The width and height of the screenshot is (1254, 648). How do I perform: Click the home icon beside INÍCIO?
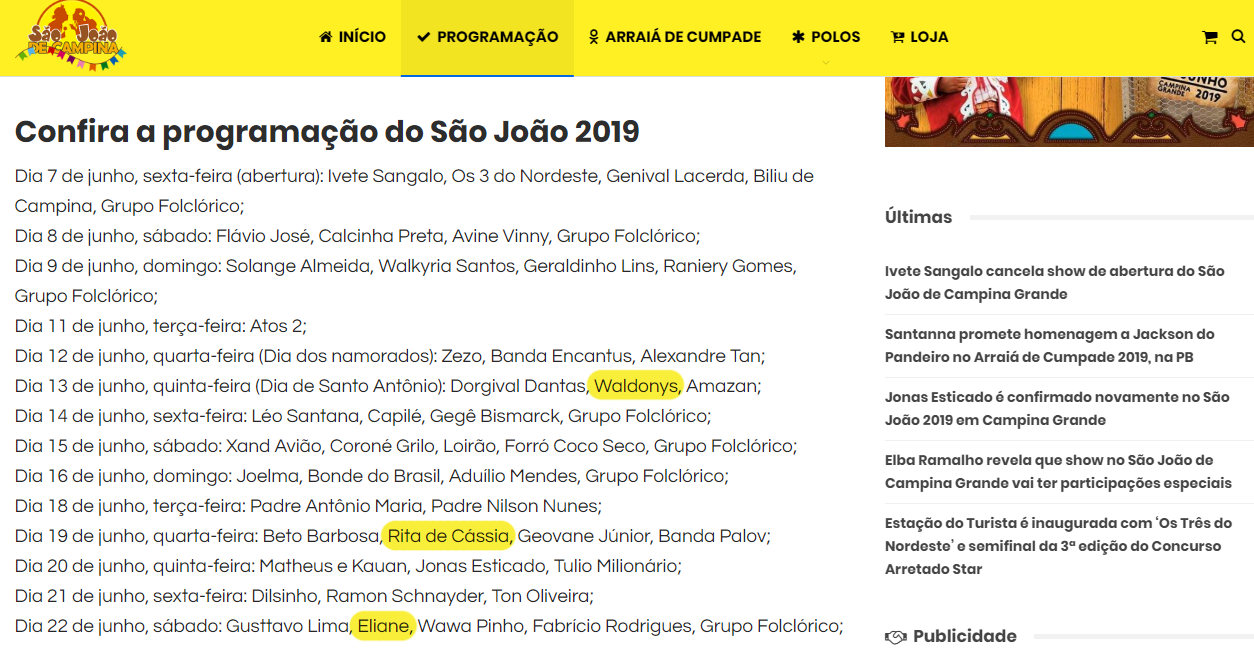[x=326, y=37]
